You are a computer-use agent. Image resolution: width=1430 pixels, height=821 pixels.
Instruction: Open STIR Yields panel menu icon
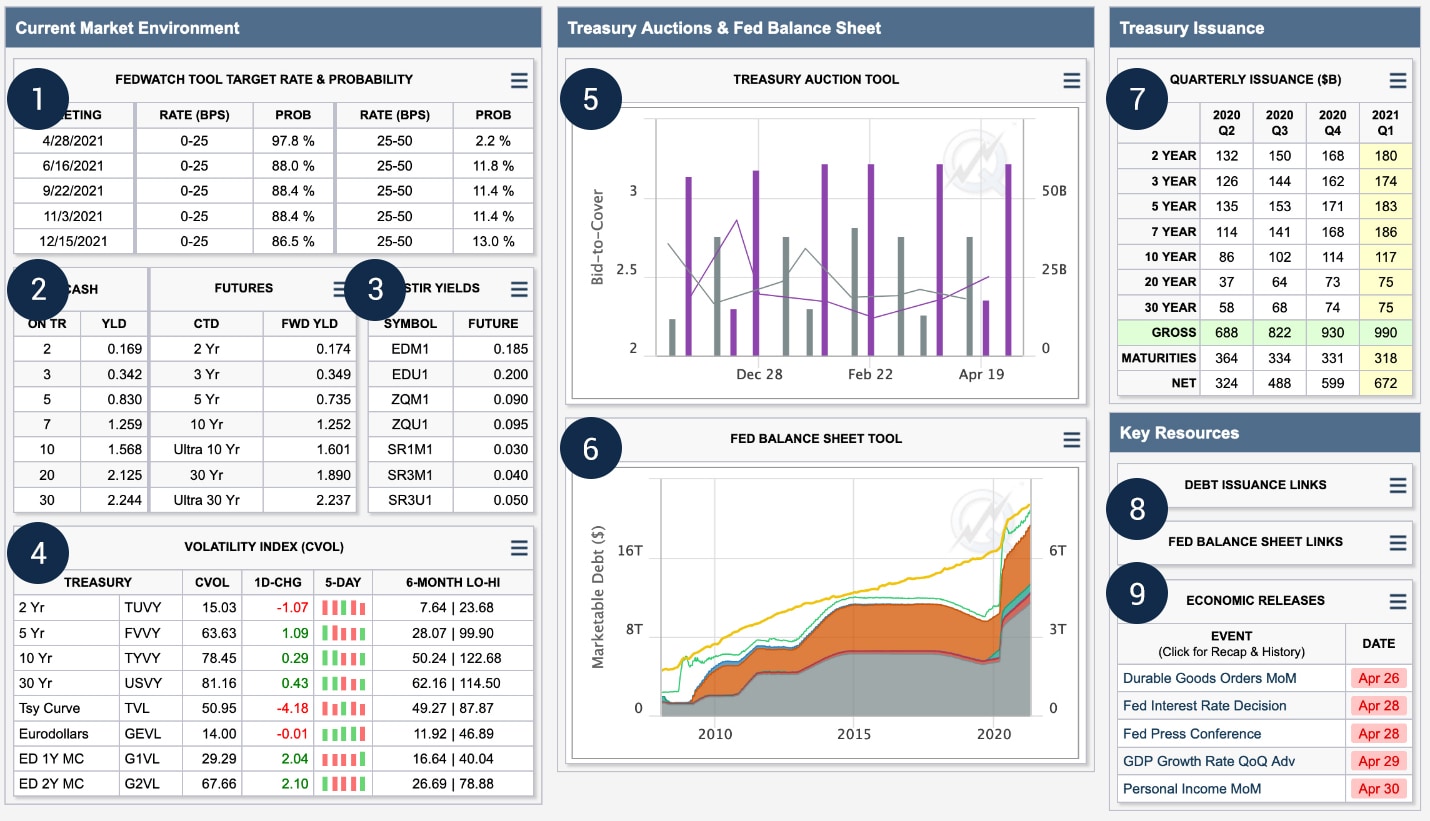click(x=519, y=289)
